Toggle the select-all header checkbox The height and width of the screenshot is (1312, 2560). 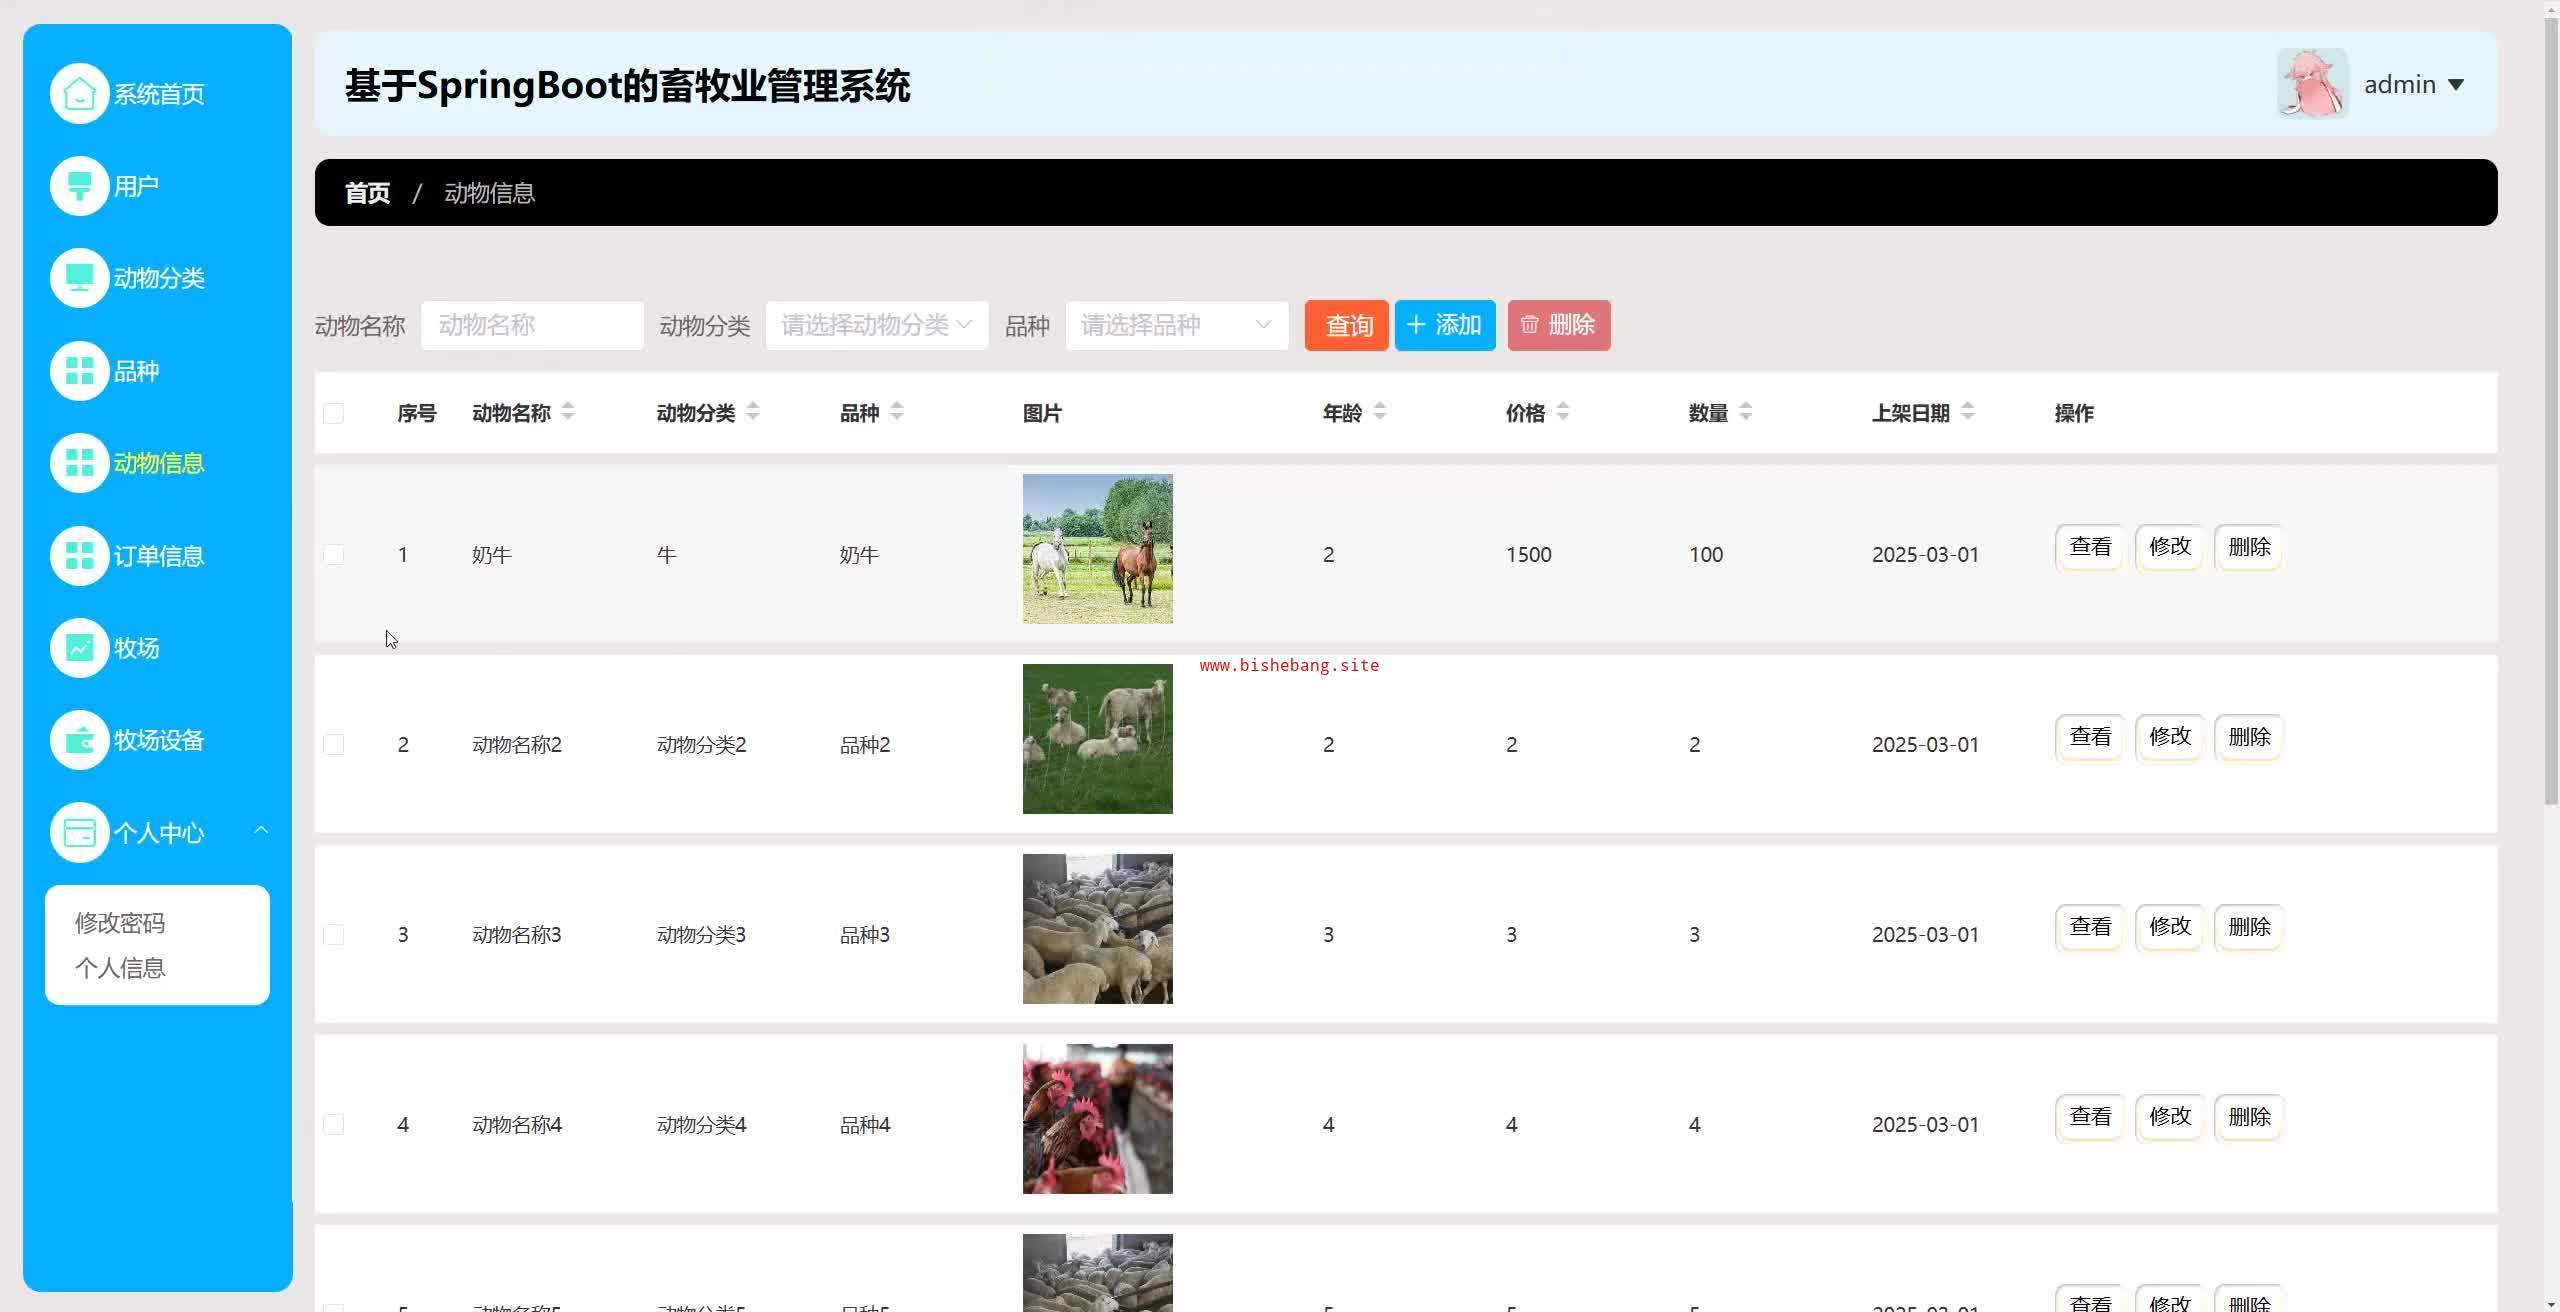(334, 414)
